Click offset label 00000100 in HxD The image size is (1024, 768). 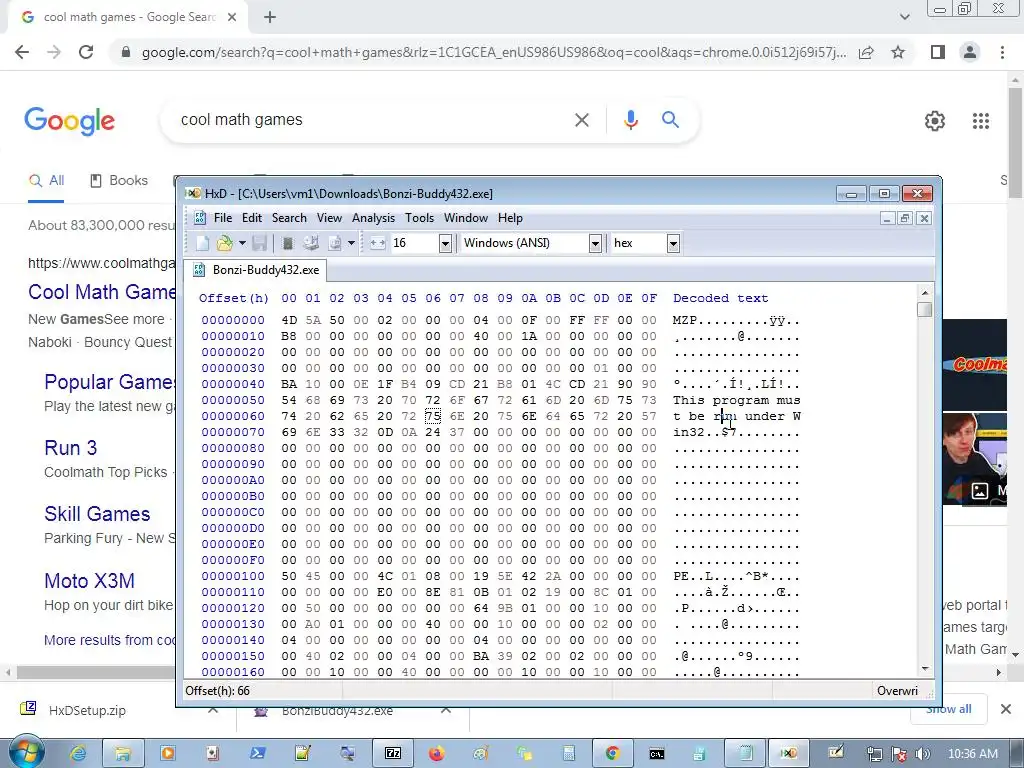pos(232,576)
